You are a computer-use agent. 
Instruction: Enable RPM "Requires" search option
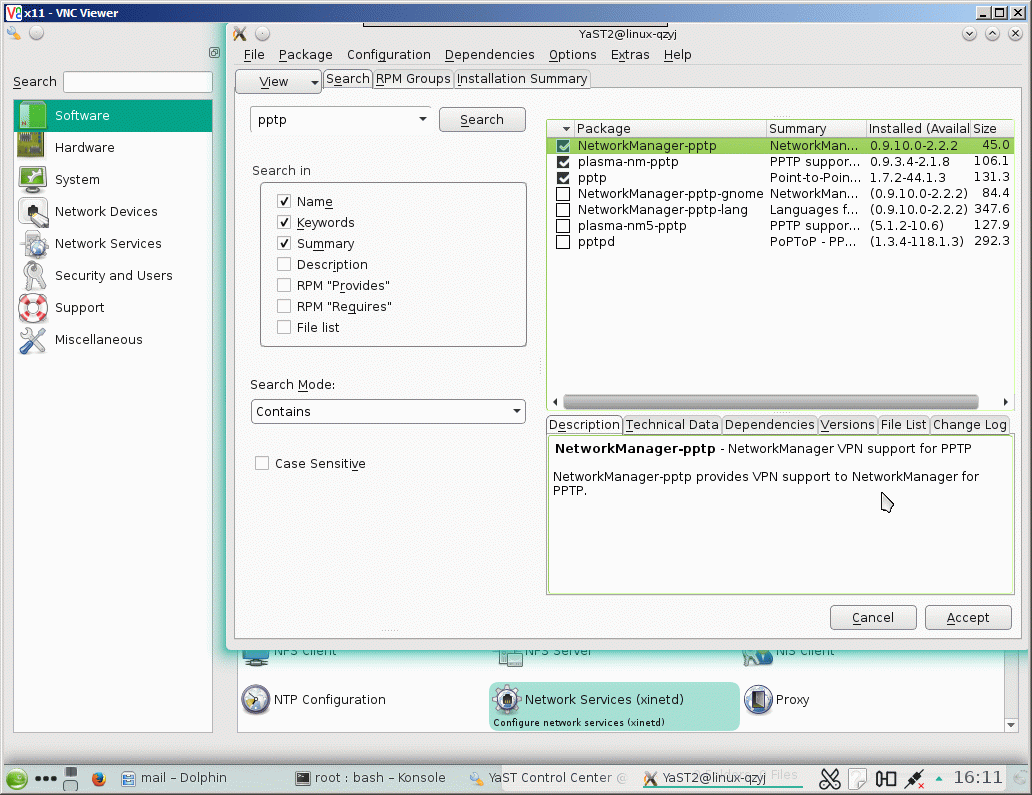tap(284, 307)
